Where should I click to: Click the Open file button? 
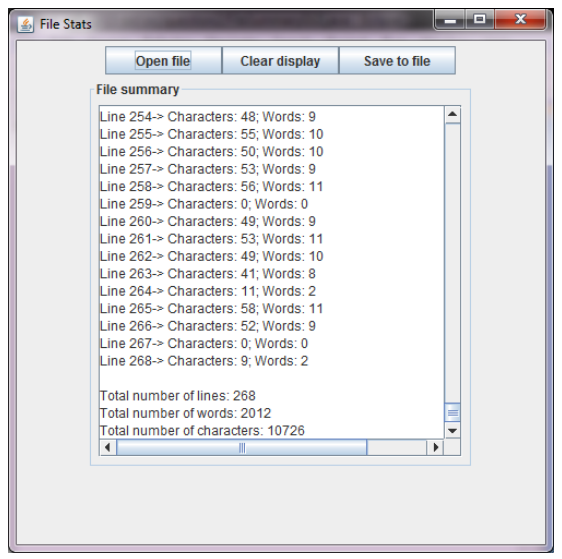[163, 61]
